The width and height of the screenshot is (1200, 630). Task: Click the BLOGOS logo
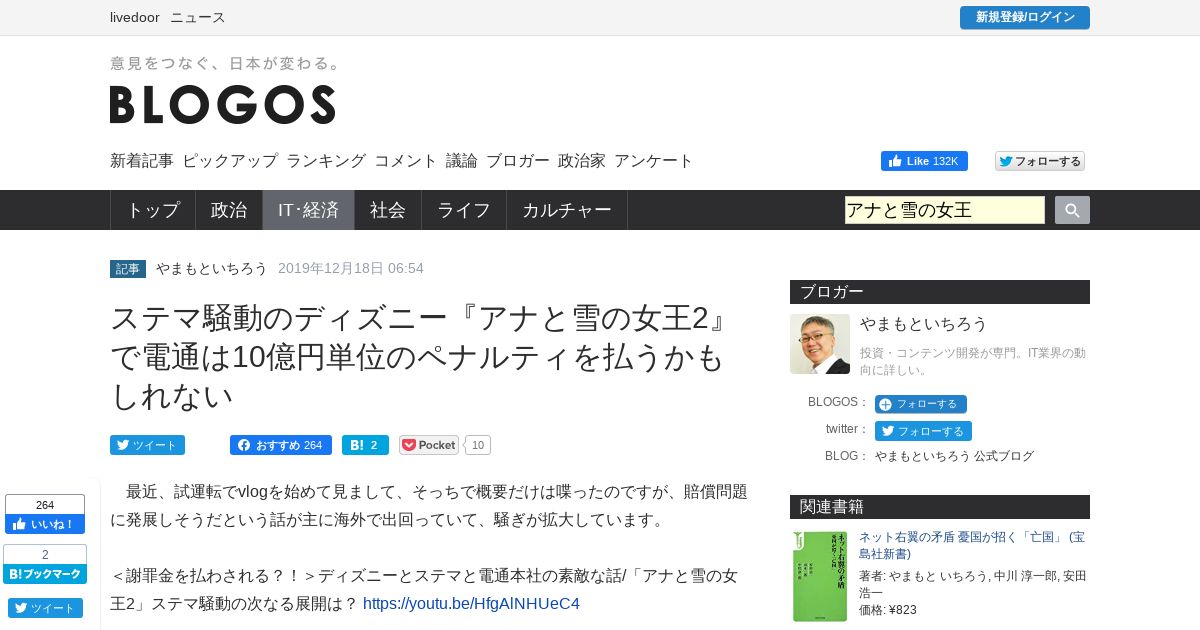point(223,104)
